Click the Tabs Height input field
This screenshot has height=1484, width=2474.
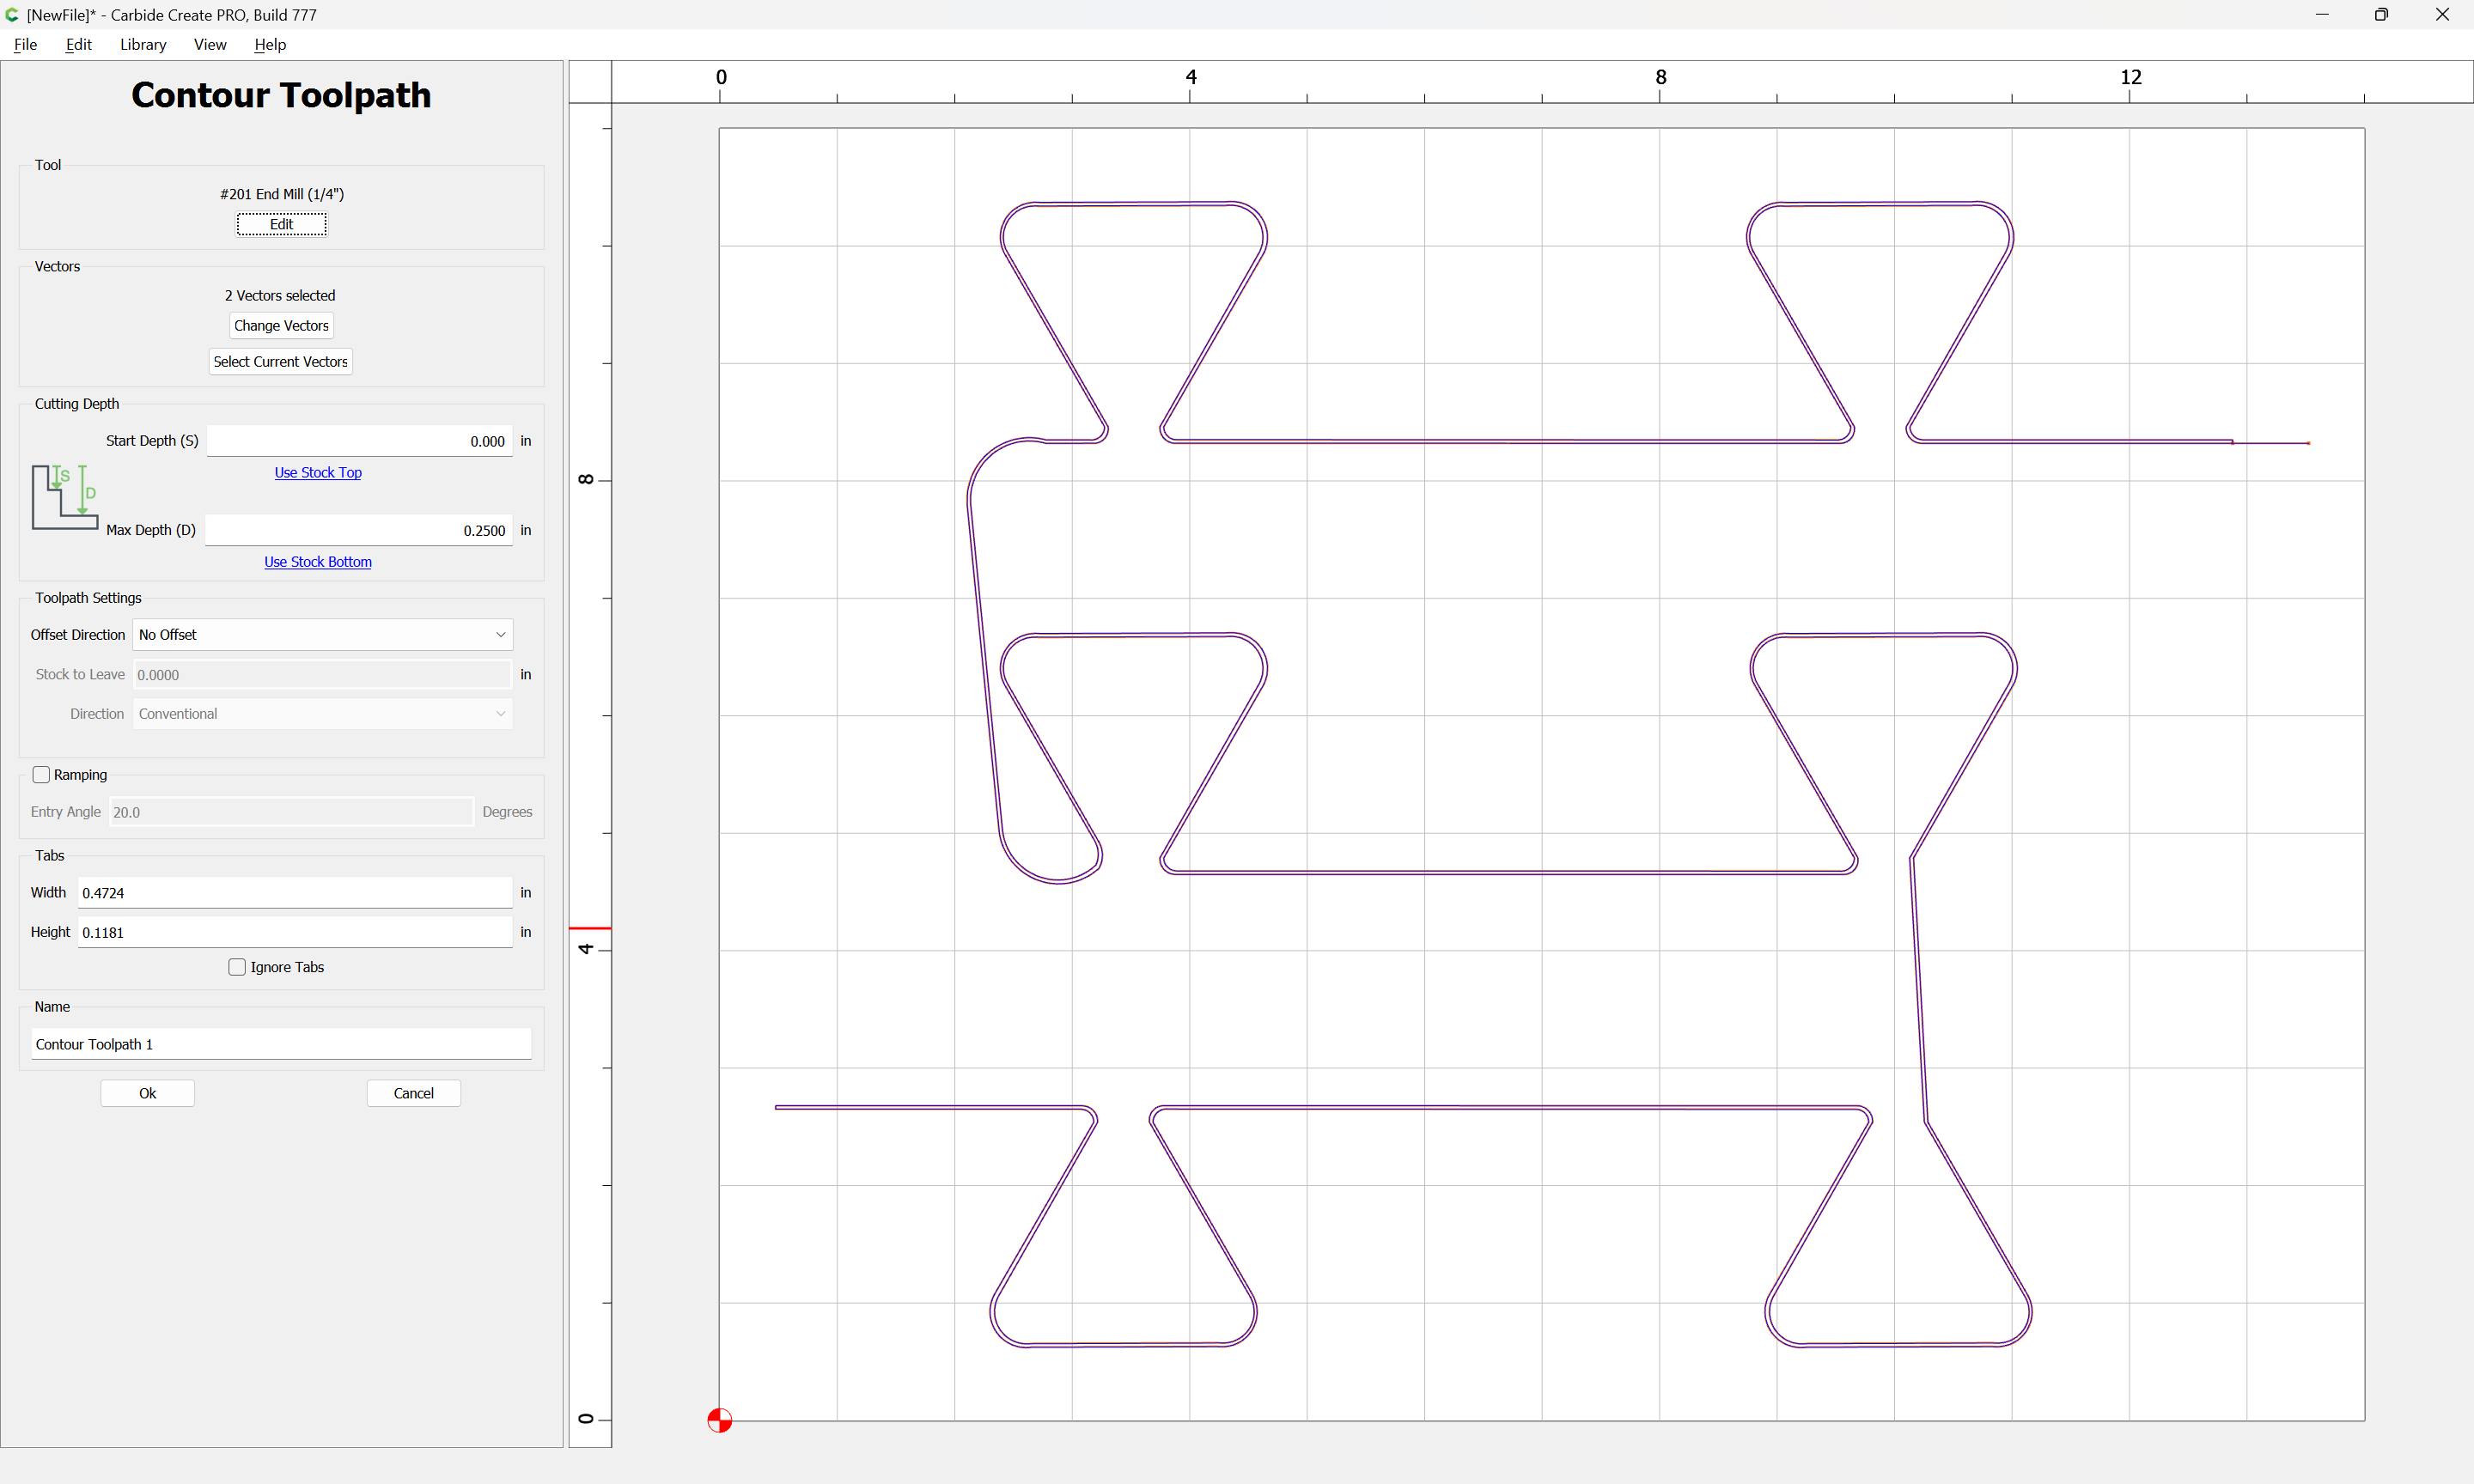[295, 932]
